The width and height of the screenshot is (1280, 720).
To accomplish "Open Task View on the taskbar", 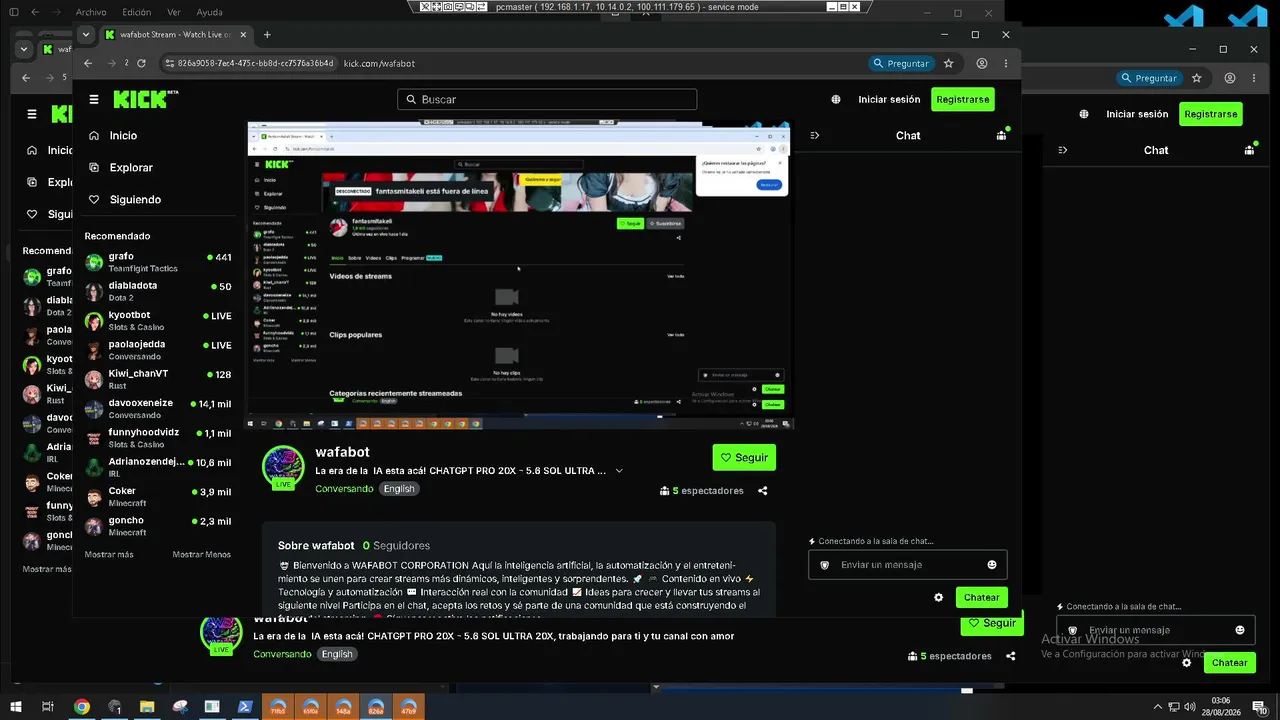I will tap(48, 707).
